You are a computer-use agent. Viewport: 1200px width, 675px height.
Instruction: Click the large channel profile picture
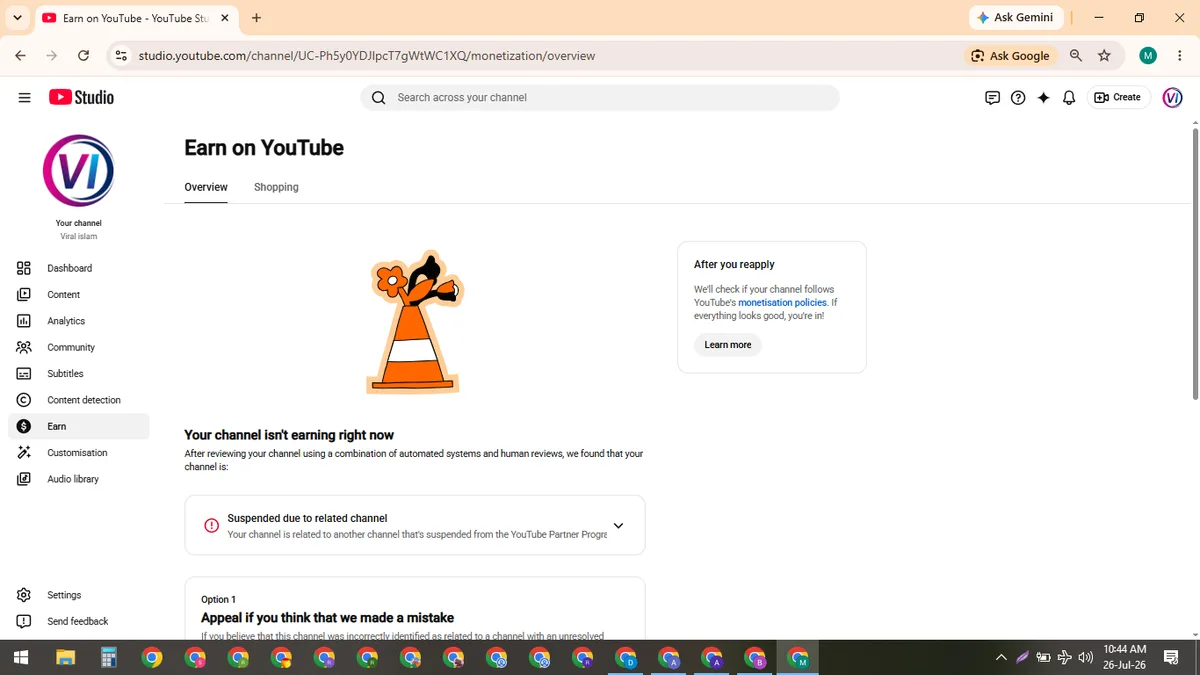click(78, 171)
